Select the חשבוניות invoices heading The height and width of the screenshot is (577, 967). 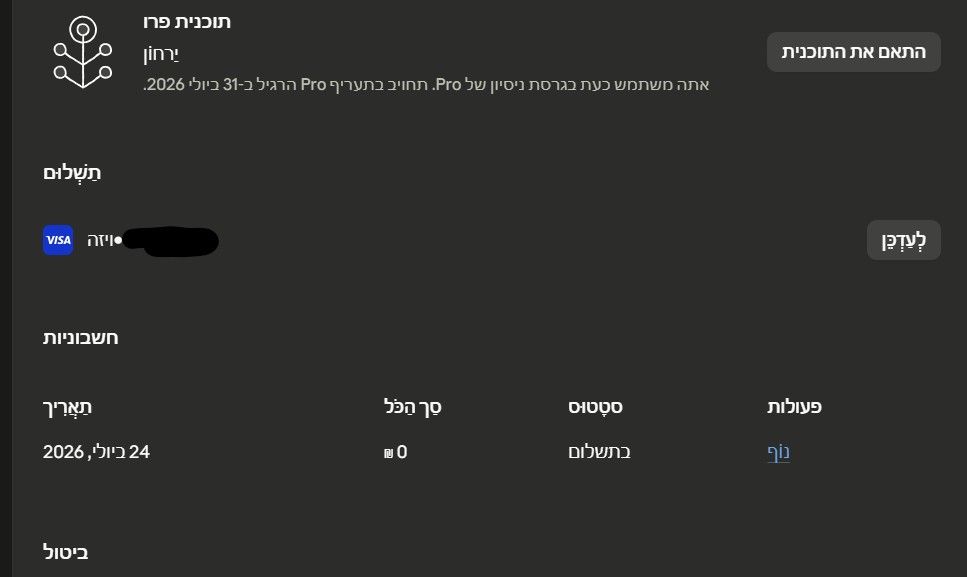pos(80,338)
